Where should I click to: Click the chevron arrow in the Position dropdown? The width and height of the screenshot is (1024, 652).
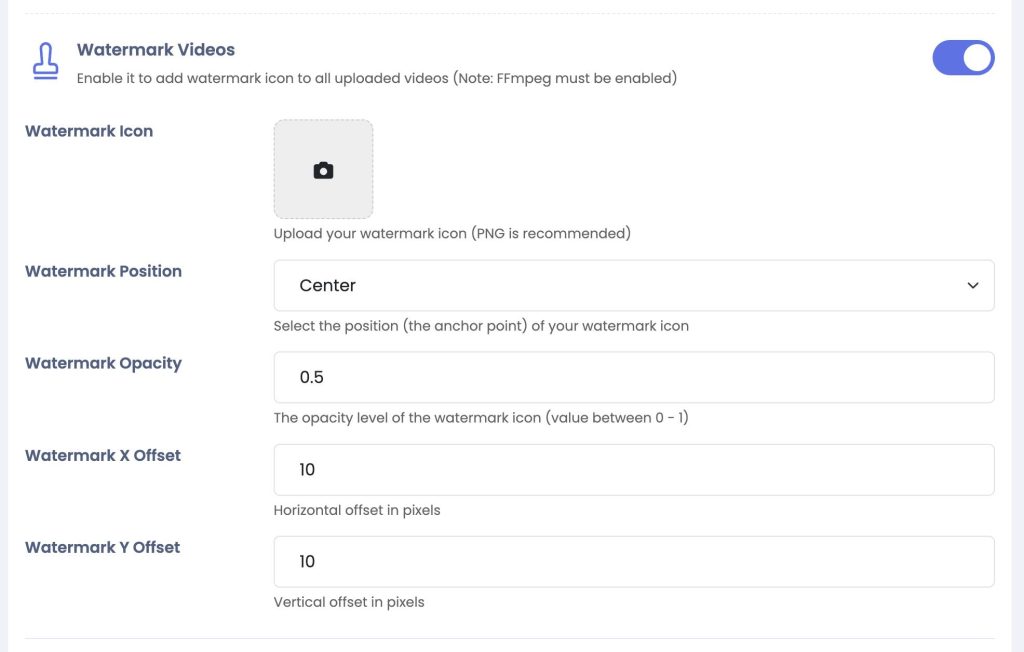pos(972,285)
